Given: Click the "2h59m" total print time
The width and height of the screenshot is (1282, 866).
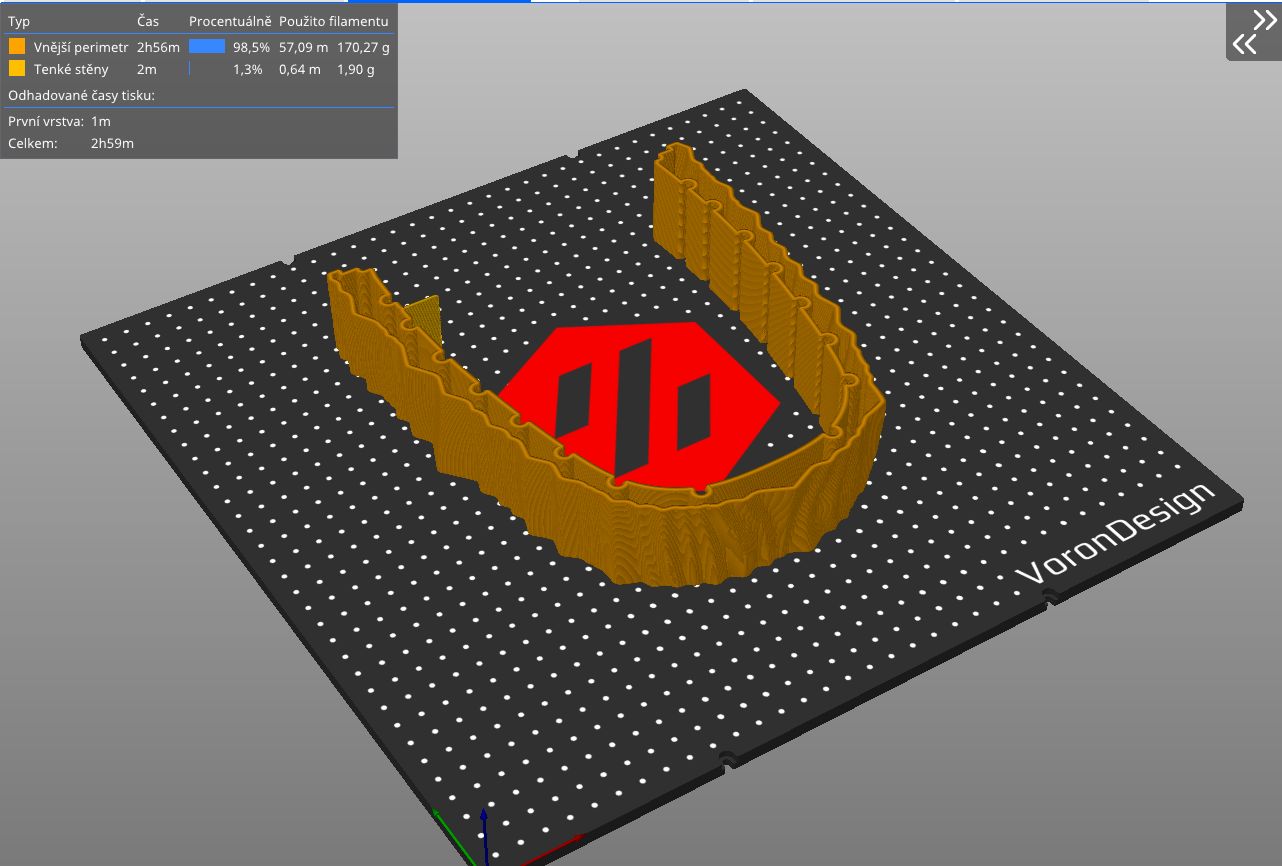Looking at the screenshot, I should [x=112, y=144].
